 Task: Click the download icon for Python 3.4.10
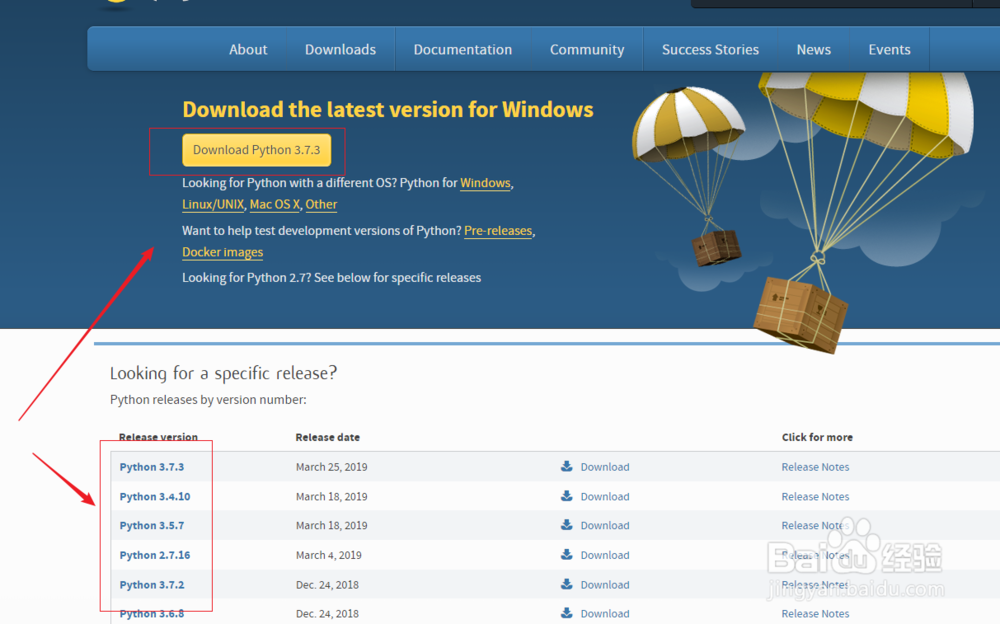coord(566,496)
